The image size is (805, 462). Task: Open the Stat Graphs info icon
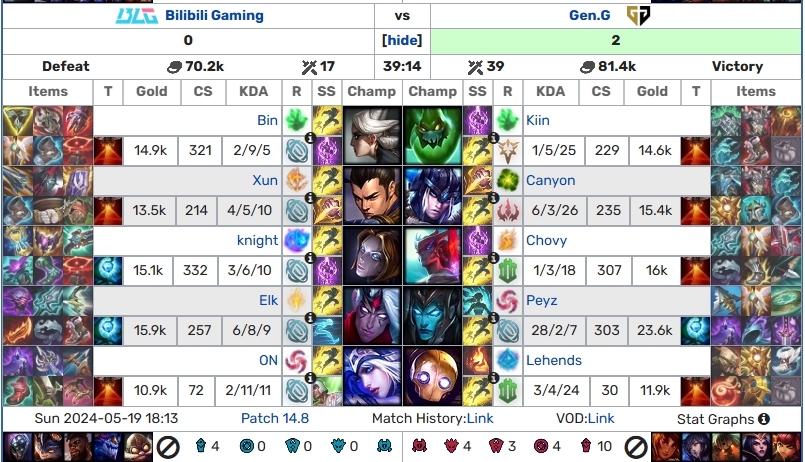(764, 419)
